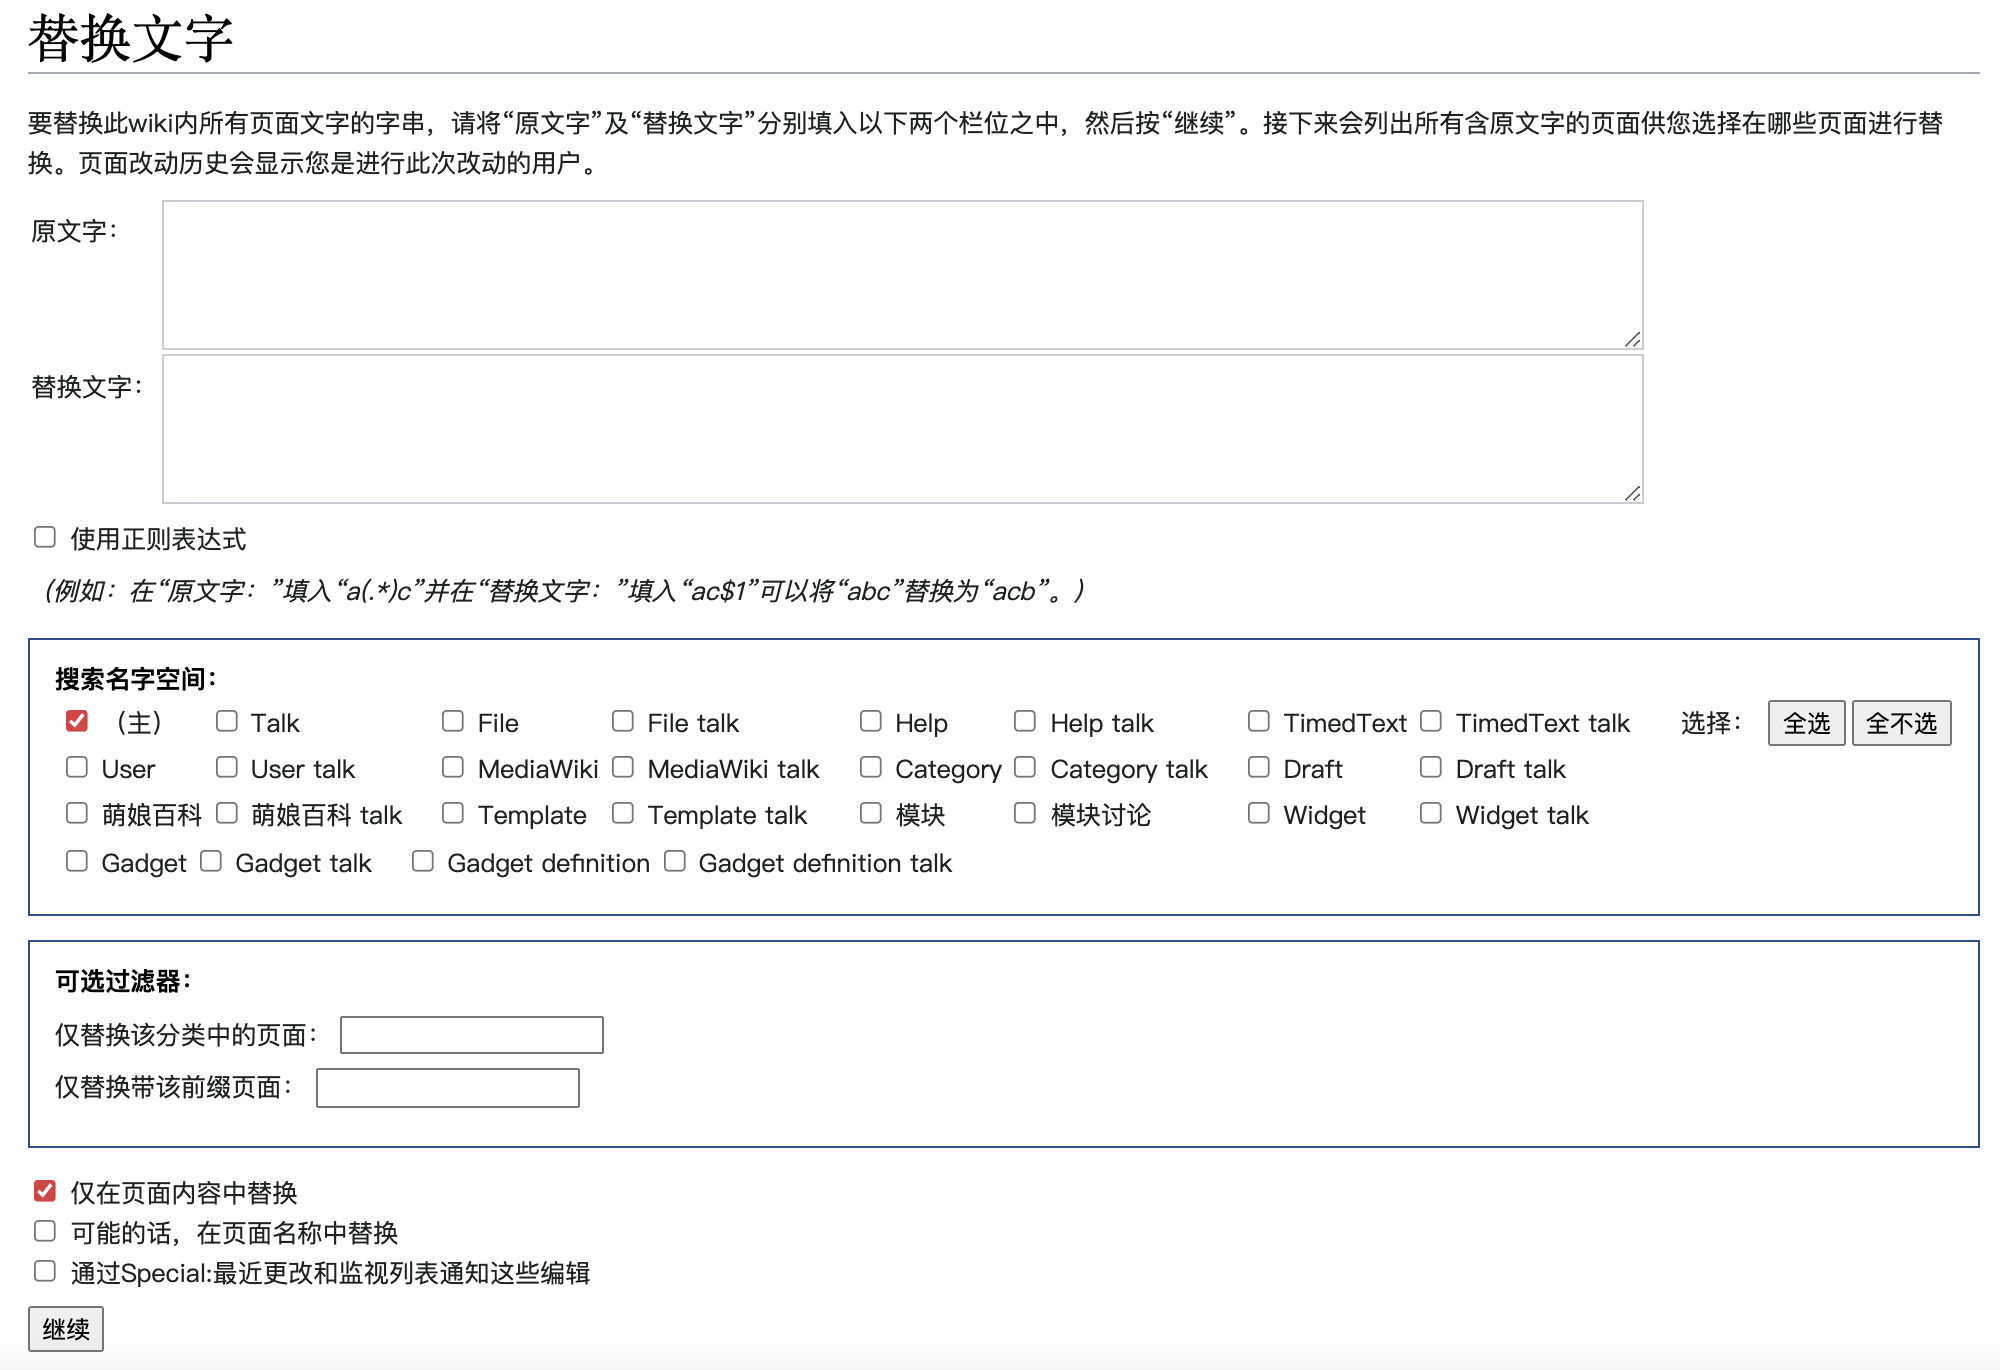Image resolution: width=2000 pixels, height=1370 pixels.
Task: Click the 继续 button
Action: (66, 1329)
